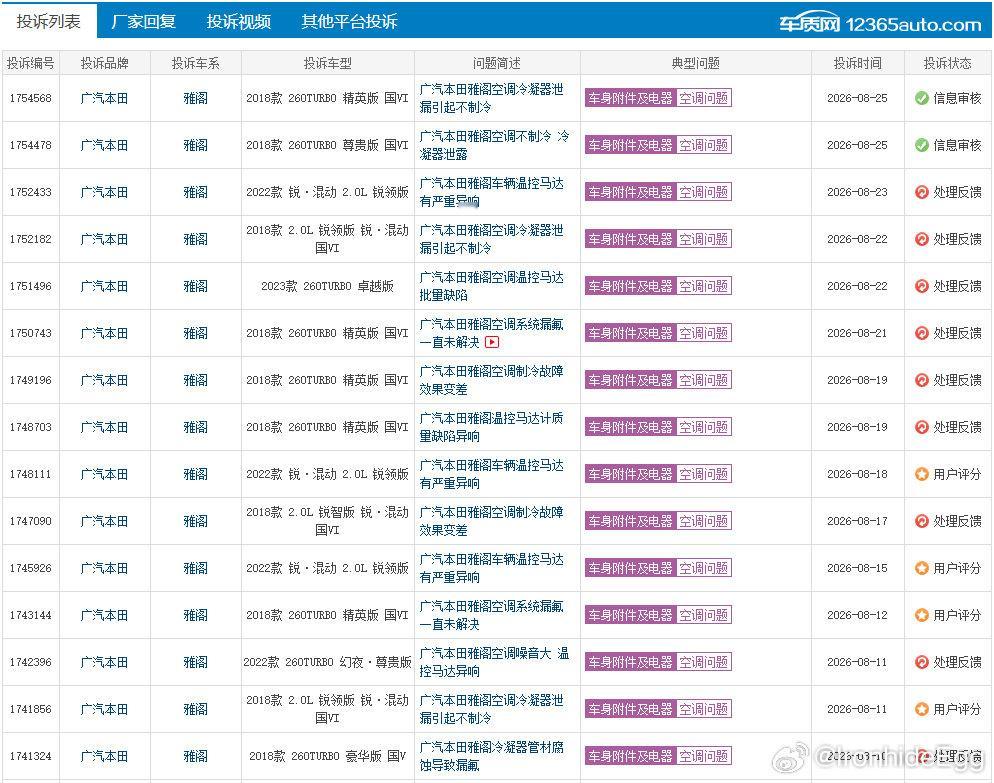
Task: Open the 投诉列表 tab
Action: [x=48, y=21]
